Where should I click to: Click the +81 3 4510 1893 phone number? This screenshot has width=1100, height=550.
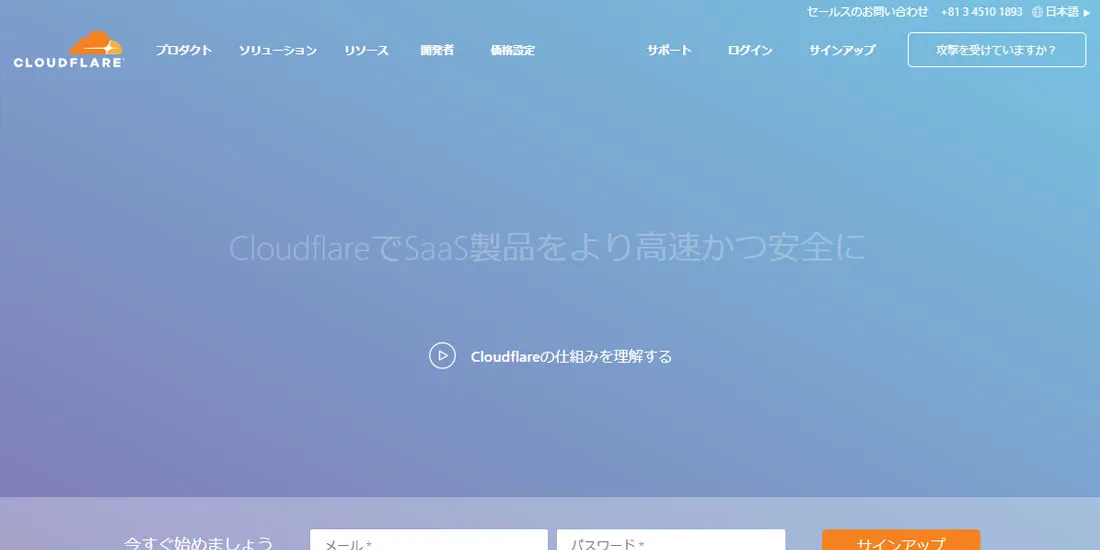click(x=981, y=12)
